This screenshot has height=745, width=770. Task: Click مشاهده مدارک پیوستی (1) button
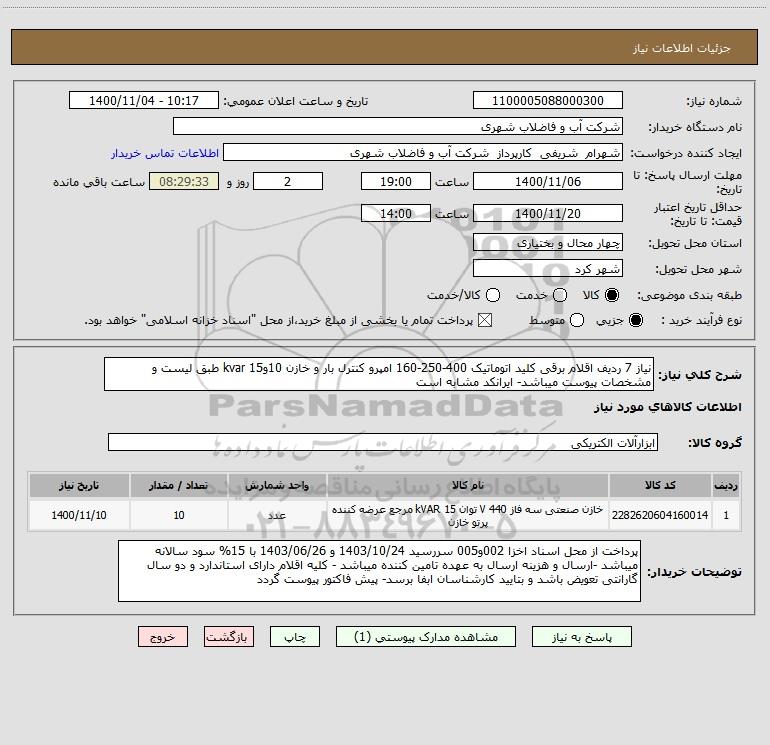tap(426, 637)
